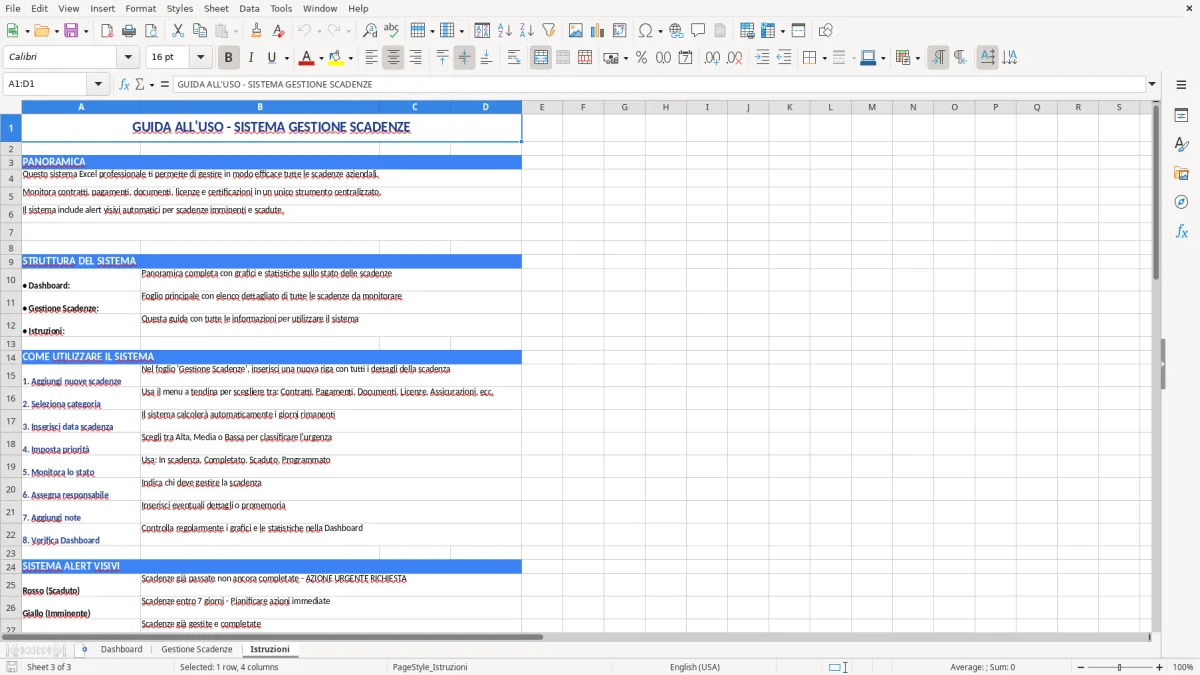
Task: Click the zoom in plus button
Action: [x=1160, y=667]
